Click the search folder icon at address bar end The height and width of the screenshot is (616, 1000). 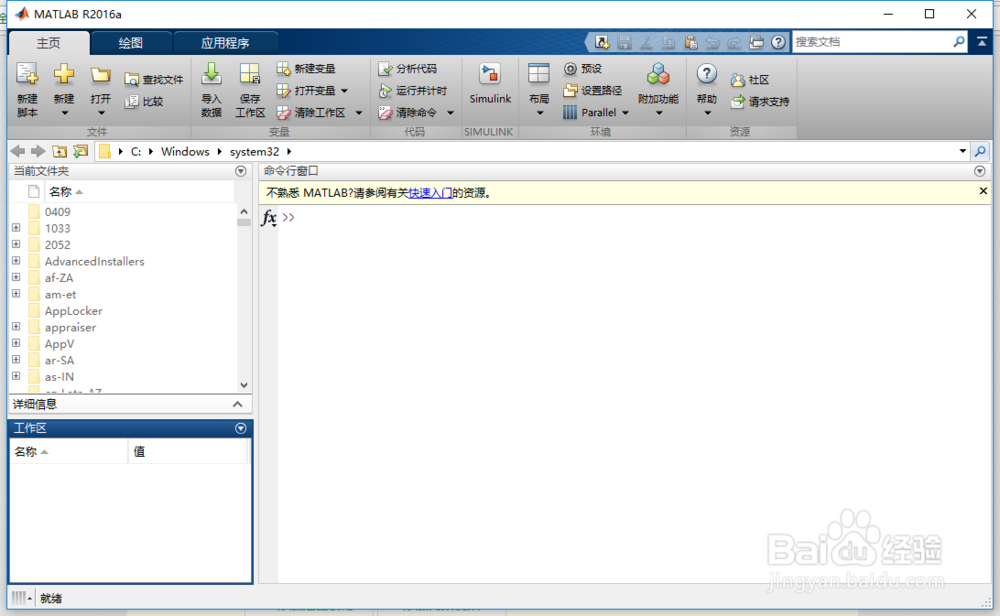[980, 151]
